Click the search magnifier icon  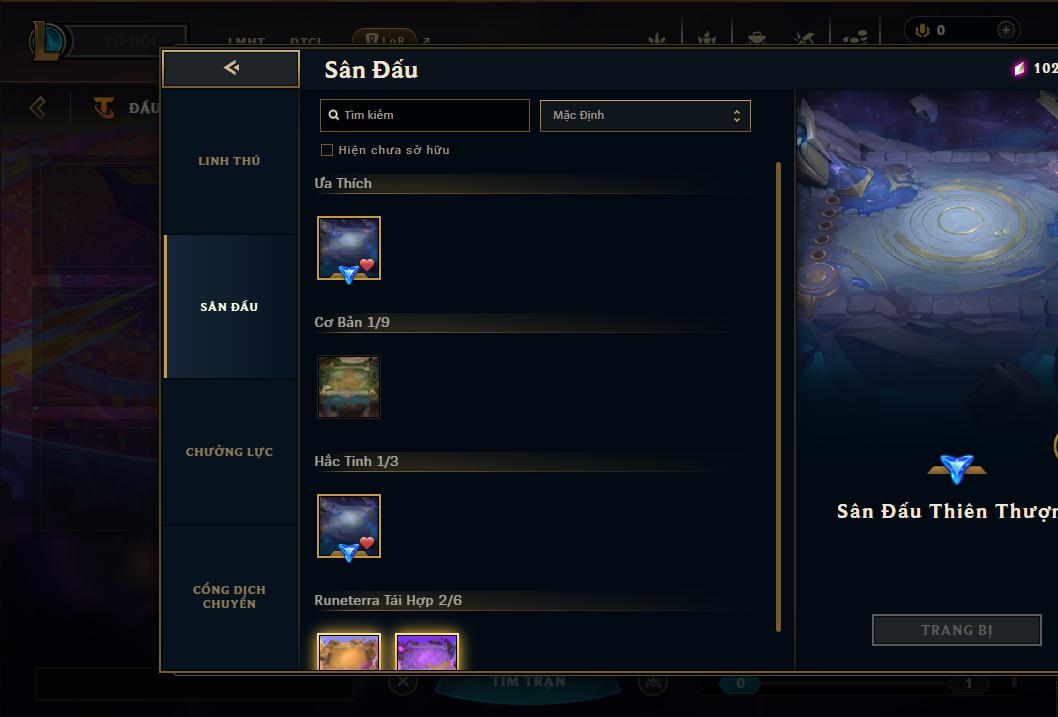pyautogui.click(x=333, y=115)
